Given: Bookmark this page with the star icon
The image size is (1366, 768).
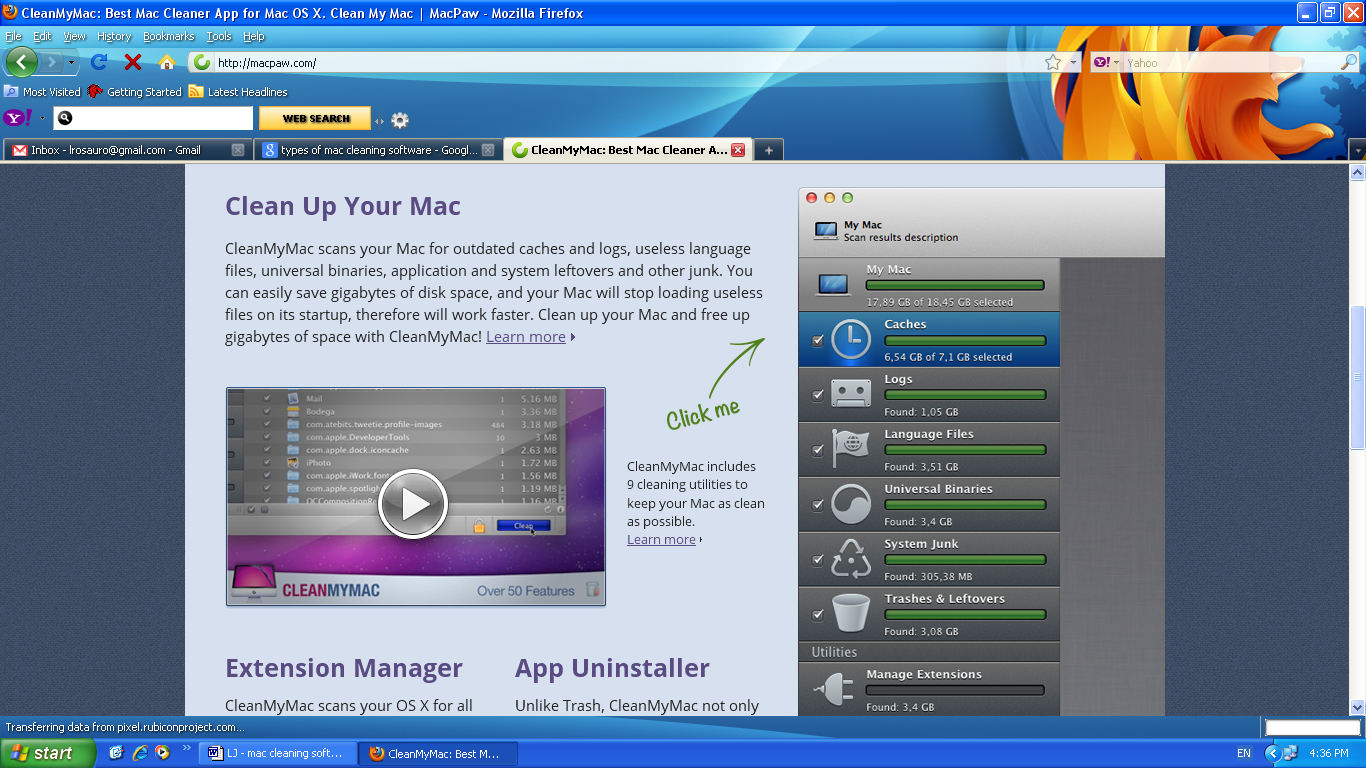Looking at the screenshot, I should click(x=1053, y=62).
